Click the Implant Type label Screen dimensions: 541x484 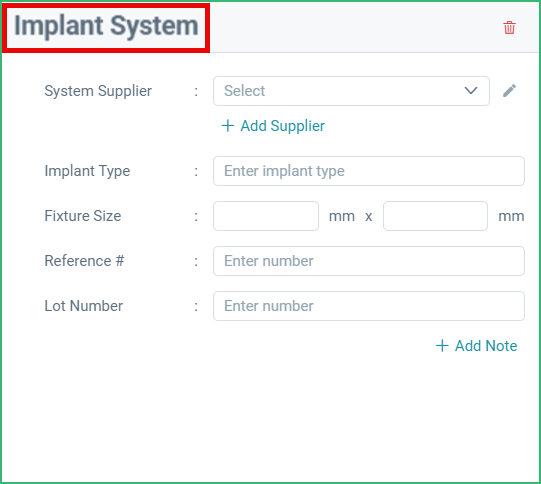pos(87,171)
